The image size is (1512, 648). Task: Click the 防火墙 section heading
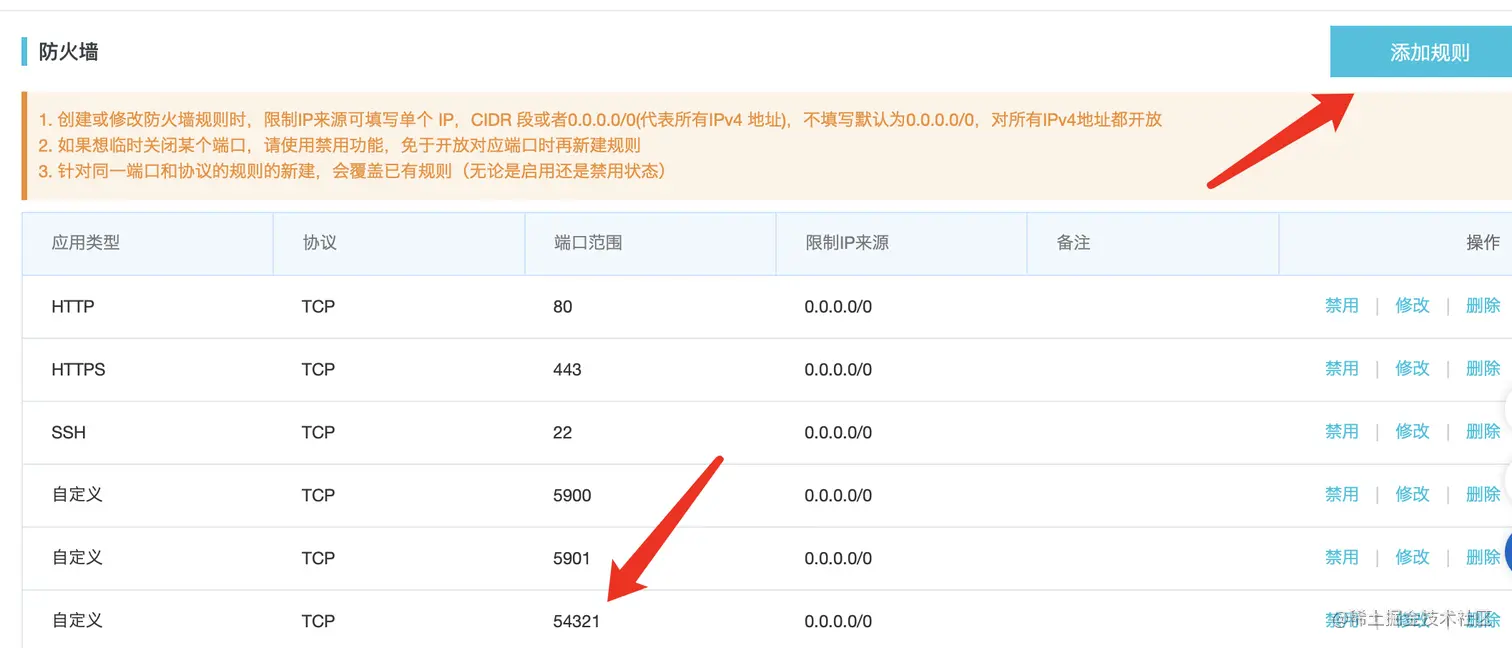68,52
